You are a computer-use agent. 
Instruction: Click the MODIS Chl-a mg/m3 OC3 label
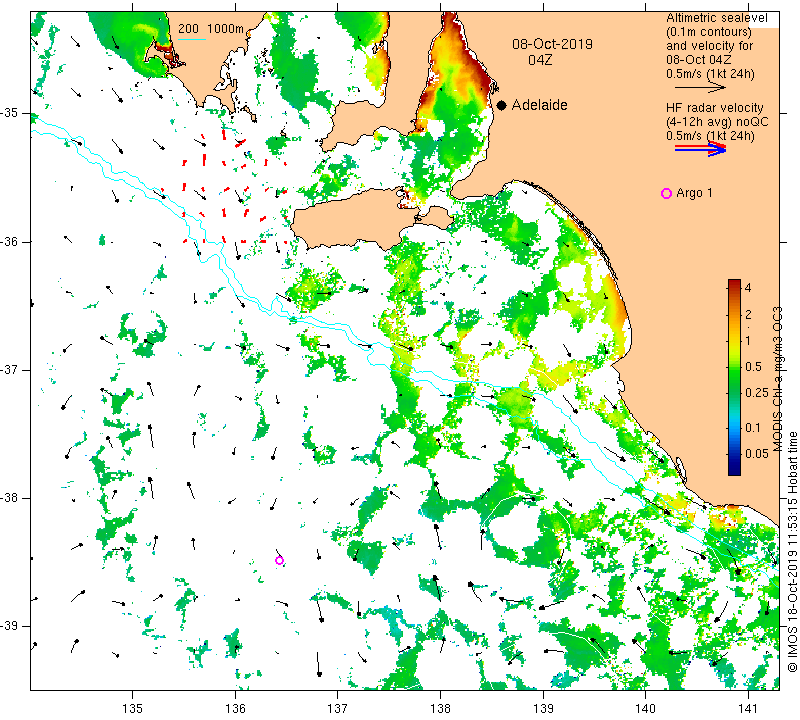[778, 379]
